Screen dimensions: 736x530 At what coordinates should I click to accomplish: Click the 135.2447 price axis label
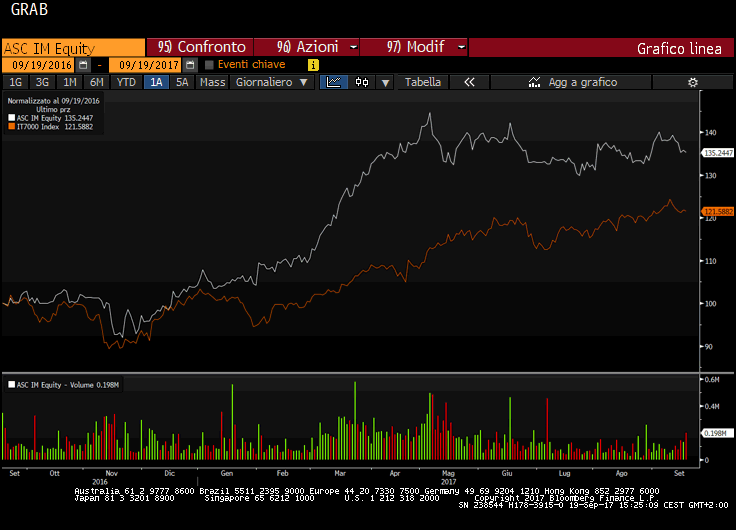point(718,153)
